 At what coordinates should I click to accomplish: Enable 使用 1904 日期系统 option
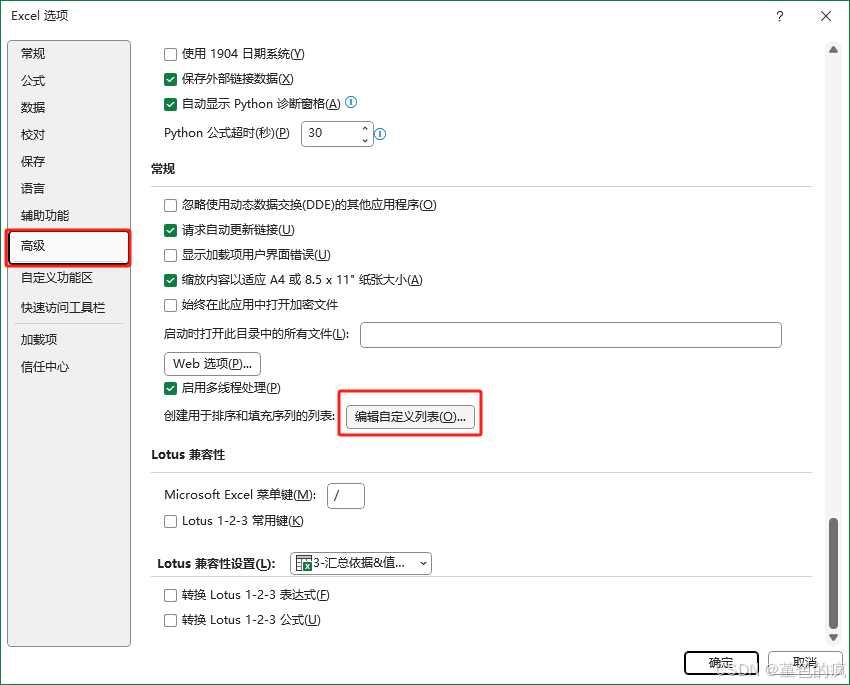pos(169,54)
